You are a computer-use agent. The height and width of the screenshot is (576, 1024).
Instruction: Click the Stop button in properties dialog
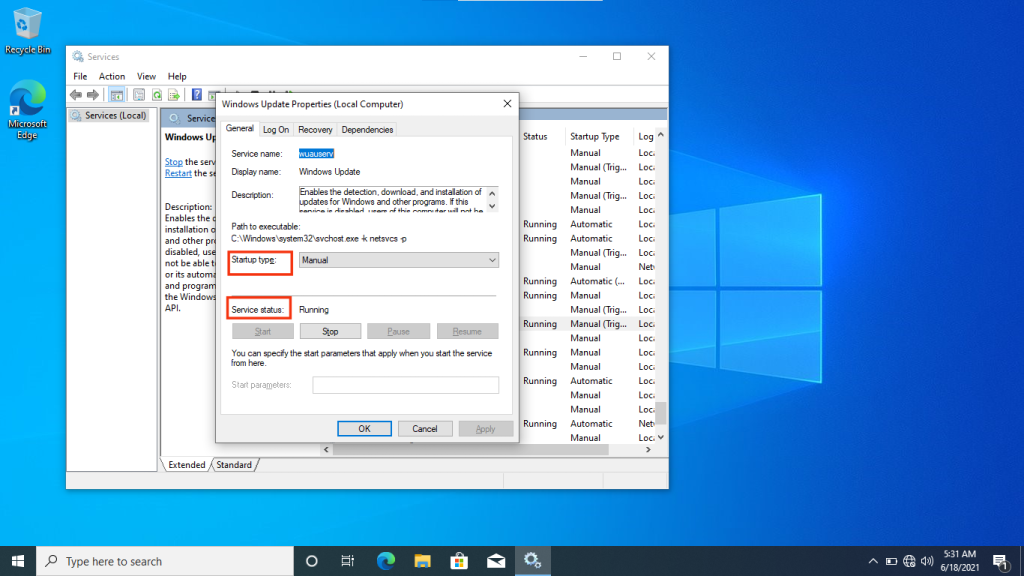(330, 332)
